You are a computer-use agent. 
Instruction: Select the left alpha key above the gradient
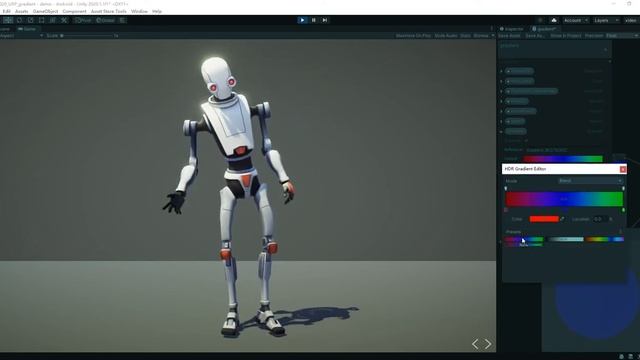506,189
